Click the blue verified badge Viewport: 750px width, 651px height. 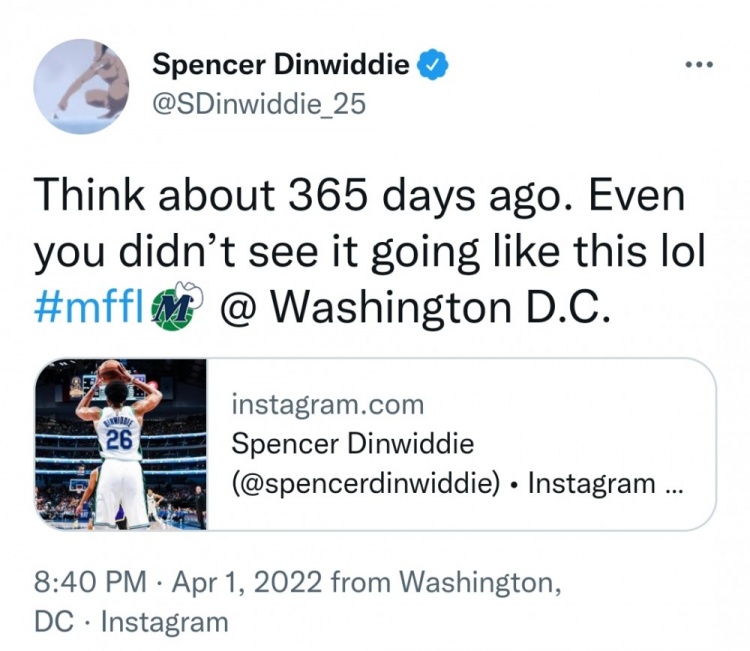pyautogui.click(x=433, y=66)
